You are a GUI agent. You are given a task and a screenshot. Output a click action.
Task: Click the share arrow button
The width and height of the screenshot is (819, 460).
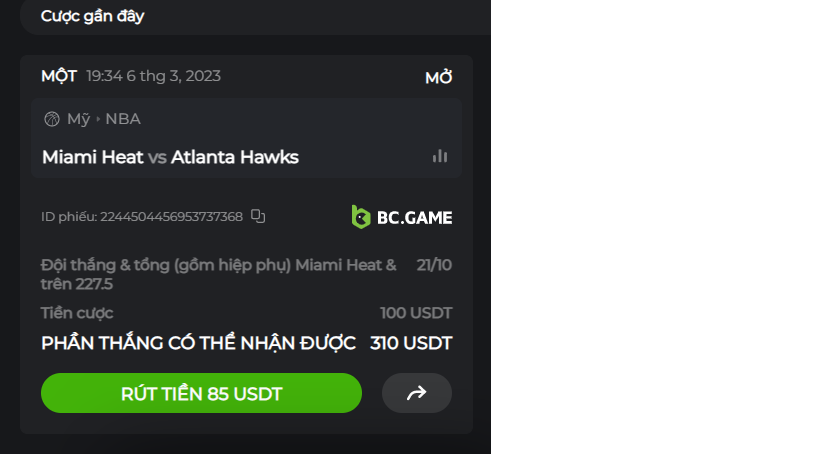coord(417,393)
